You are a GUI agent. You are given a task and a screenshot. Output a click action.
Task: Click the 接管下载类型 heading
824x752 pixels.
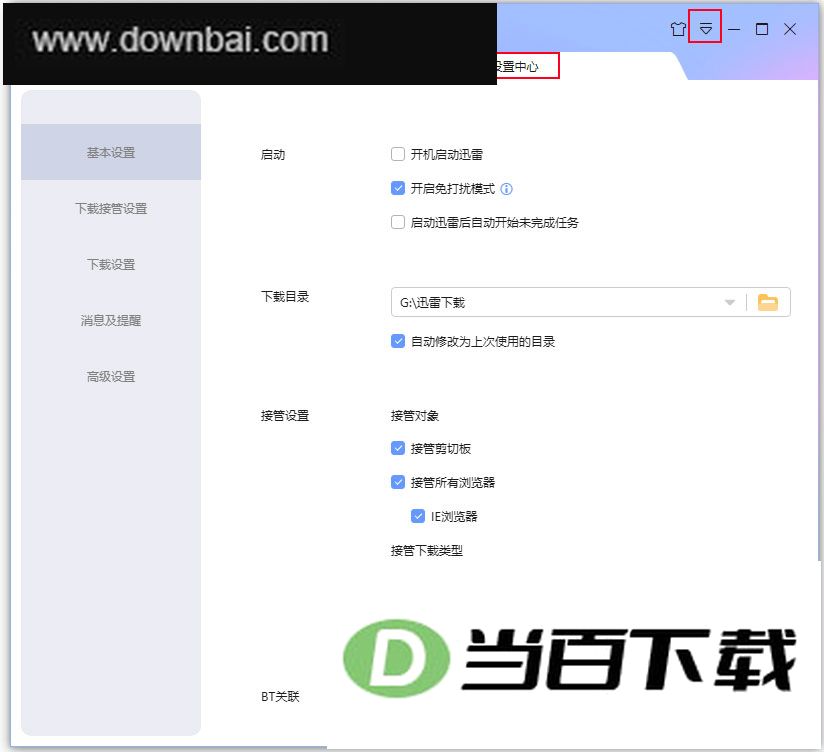coord(427,551)
